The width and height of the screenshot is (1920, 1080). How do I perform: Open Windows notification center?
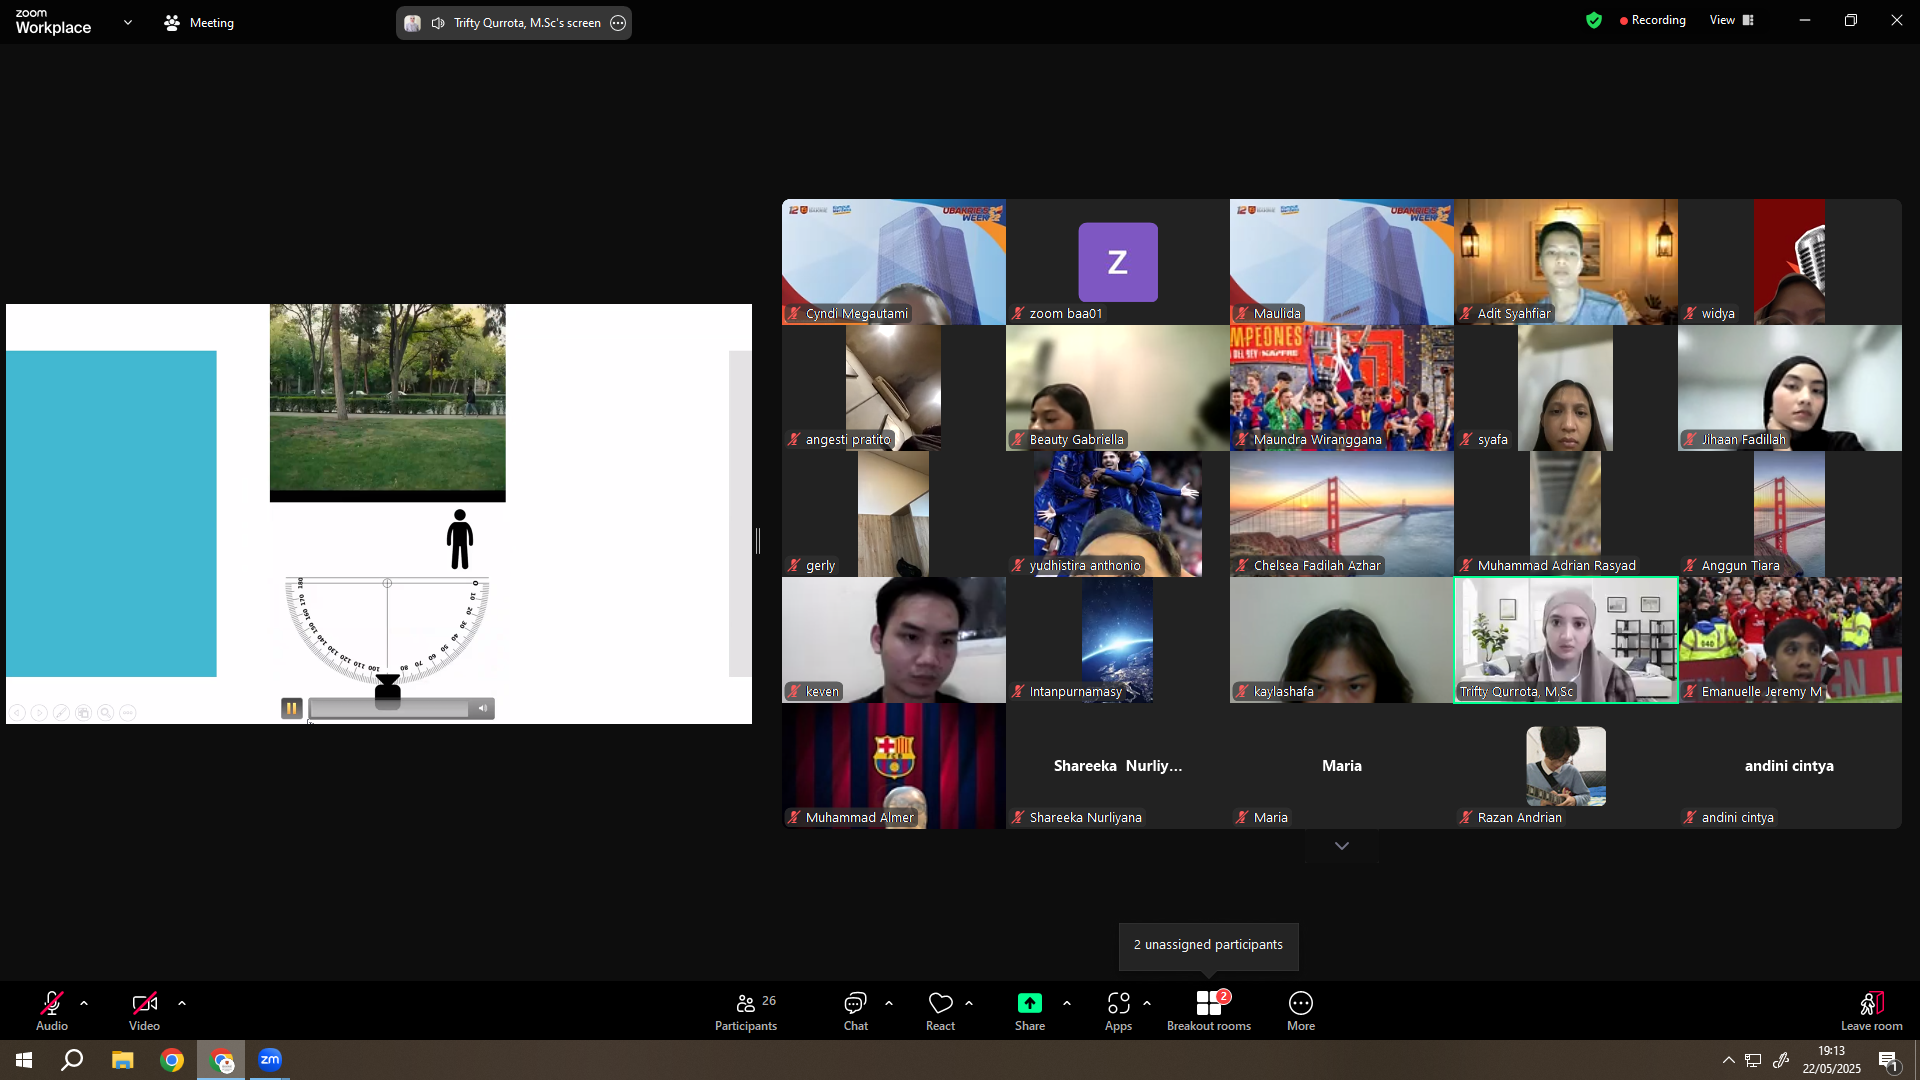tap(1888, 1060)
